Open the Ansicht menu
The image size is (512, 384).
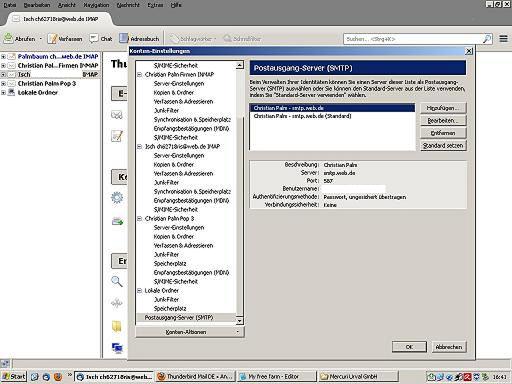click(x=67, y=5)
